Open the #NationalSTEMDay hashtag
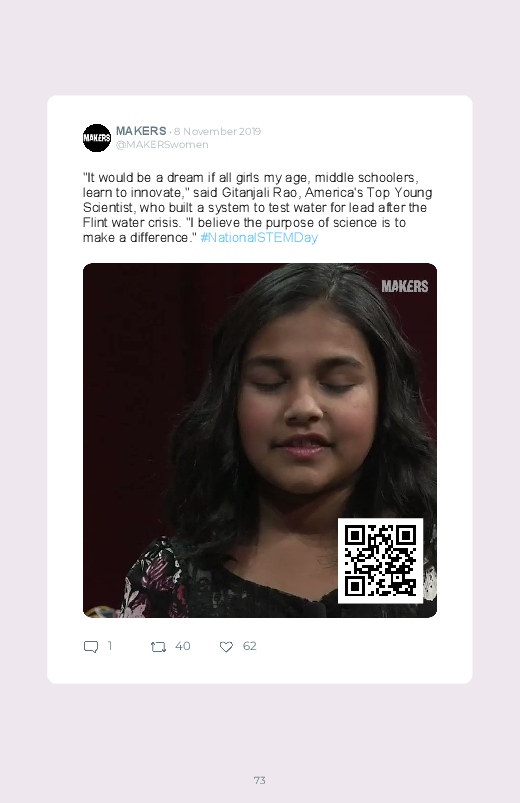 (x=259, y=238)
